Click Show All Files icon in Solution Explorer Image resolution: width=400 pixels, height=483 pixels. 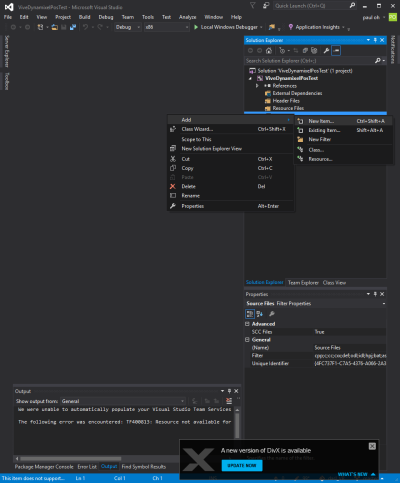pyautogui.click(x=314, y=51)
